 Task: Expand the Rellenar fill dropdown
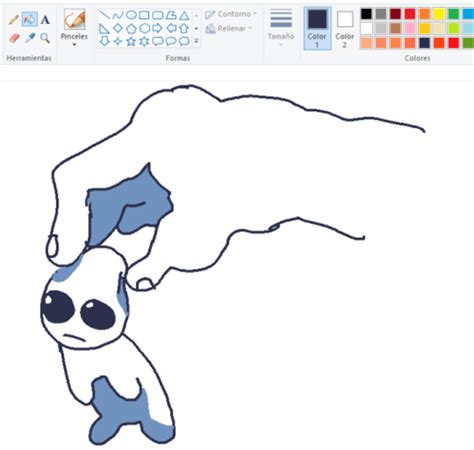pyautogui.click(x=228, y=29)
